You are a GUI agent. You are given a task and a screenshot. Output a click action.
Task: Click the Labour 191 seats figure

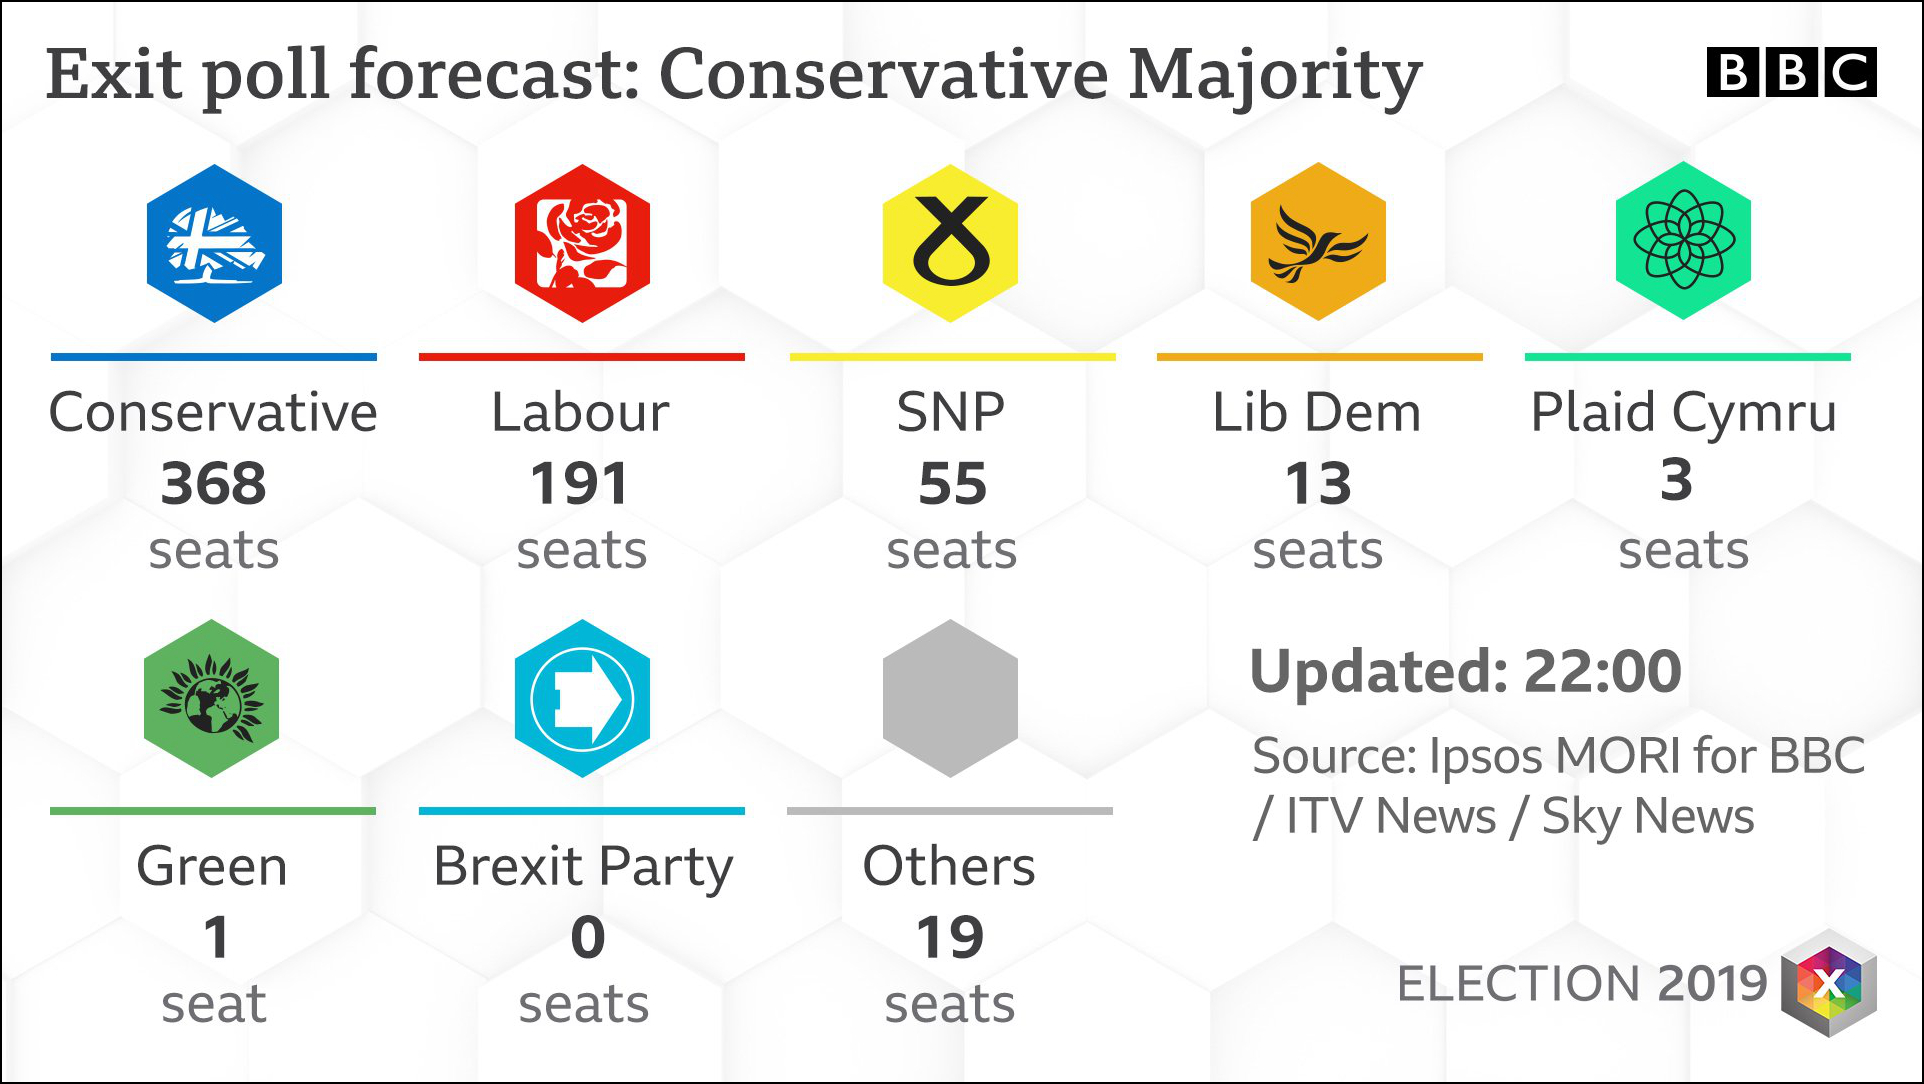pos(580,484)
